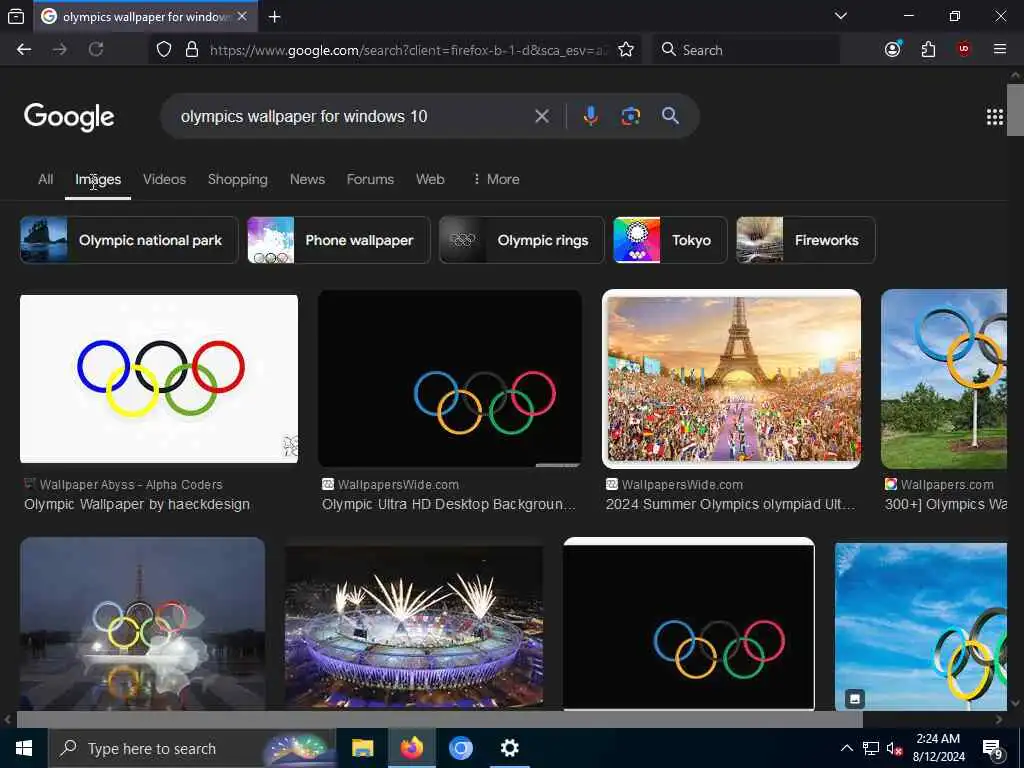Filter by Fireworks chip
Viewport: 1024px width, 768px height.
click(806, 240)
